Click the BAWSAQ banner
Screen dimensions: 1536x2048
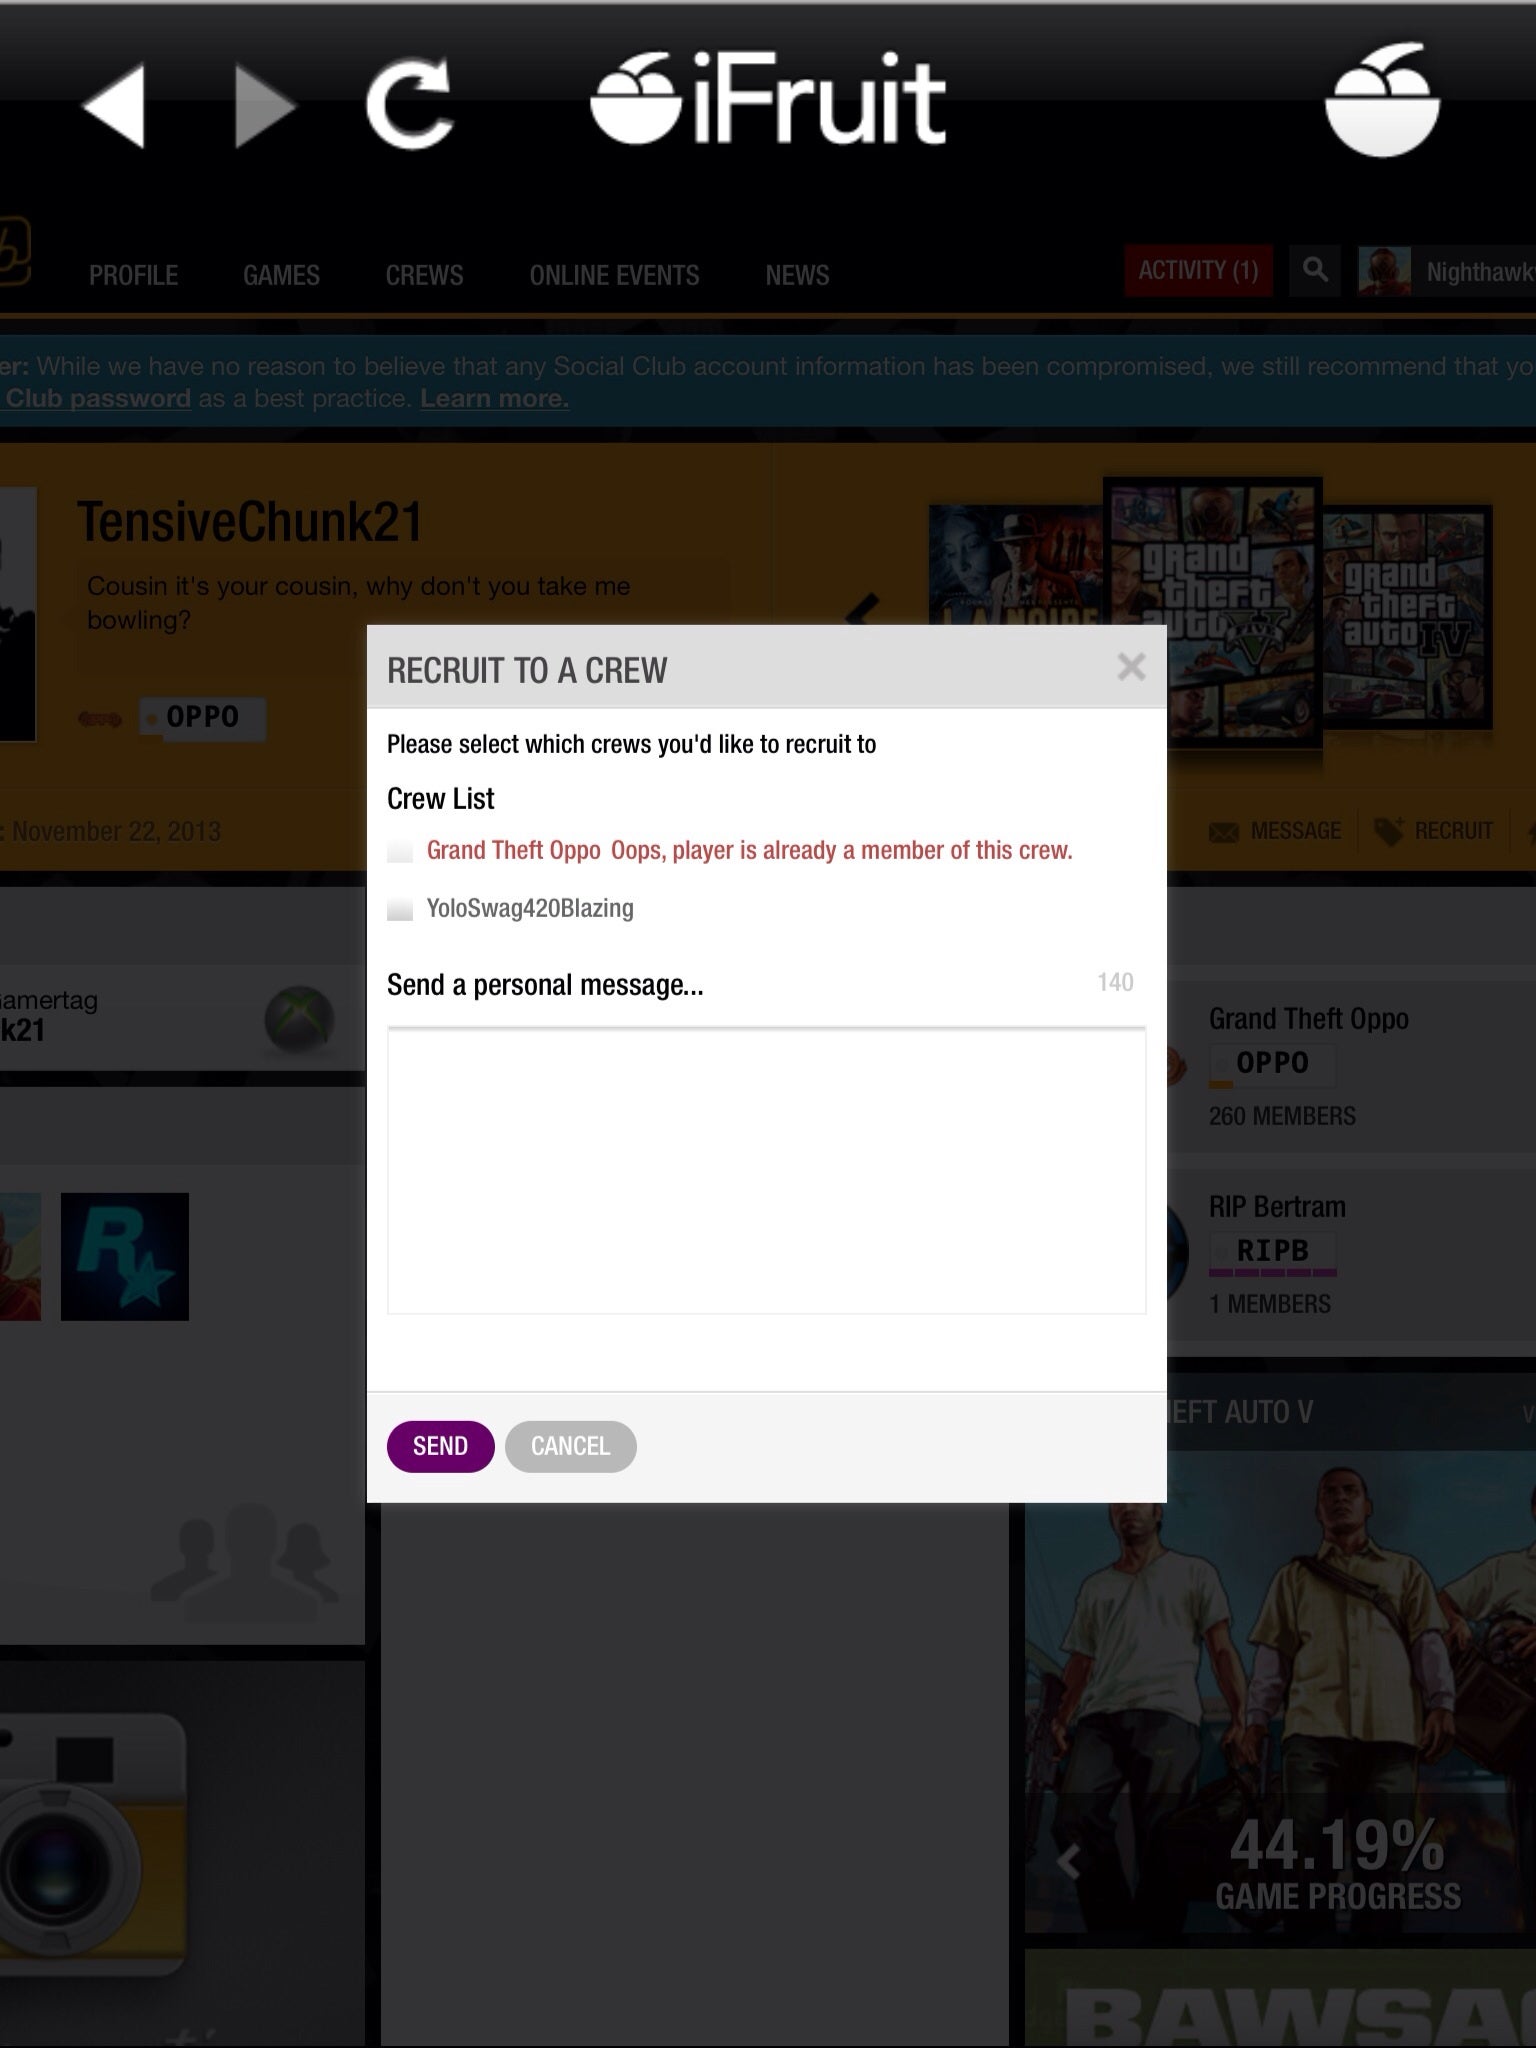[1280, 1998]
